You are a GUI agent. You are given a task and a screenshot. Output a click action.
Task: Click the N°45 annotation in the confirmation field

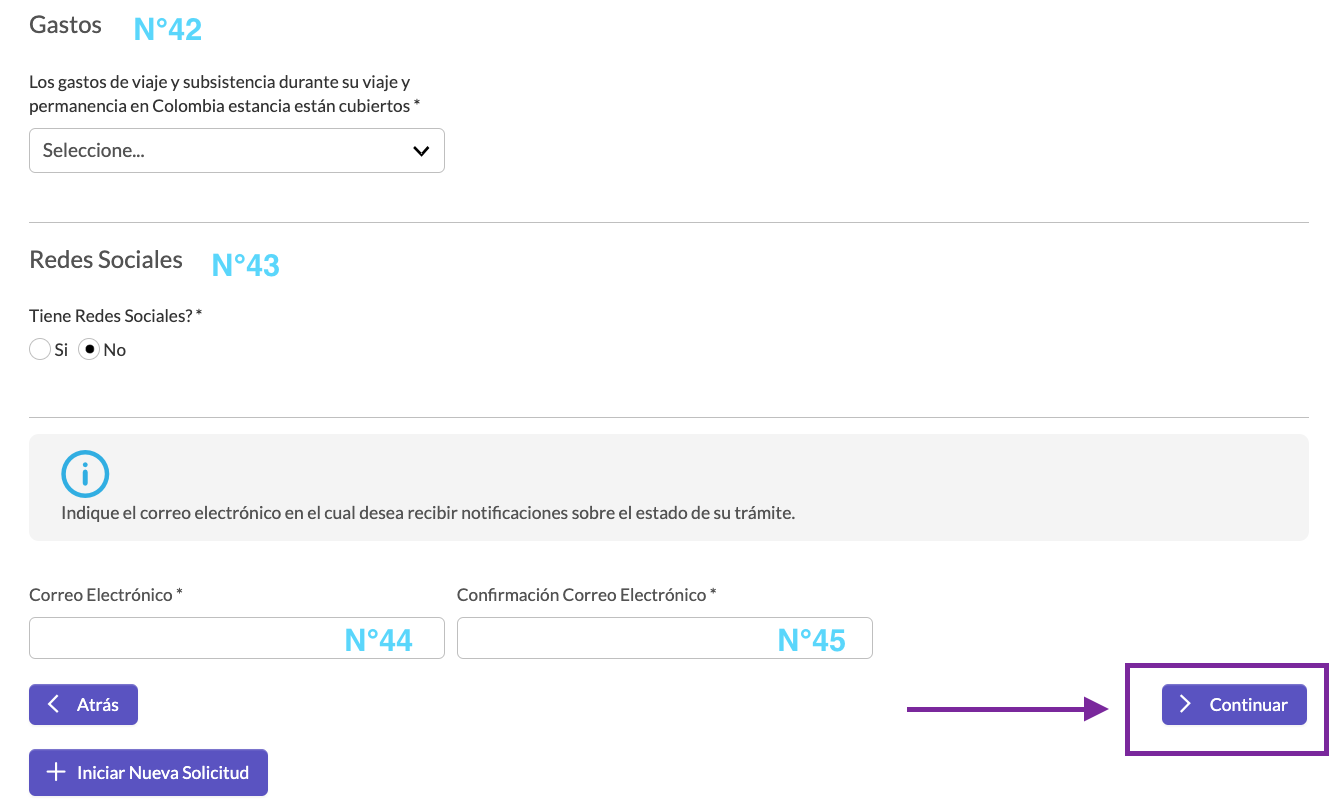pyautogui.click(x=812, y=640)
